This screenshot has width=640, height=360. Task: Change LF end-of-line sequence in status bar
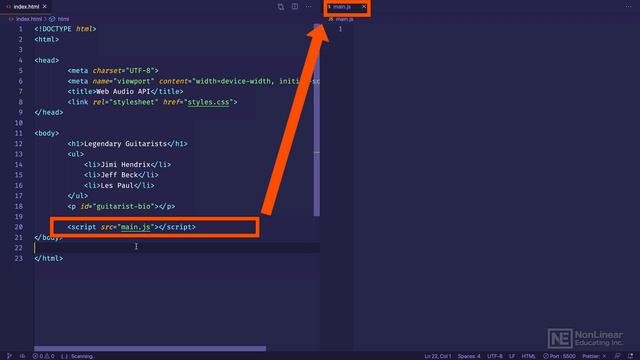(x=512, y=356)
